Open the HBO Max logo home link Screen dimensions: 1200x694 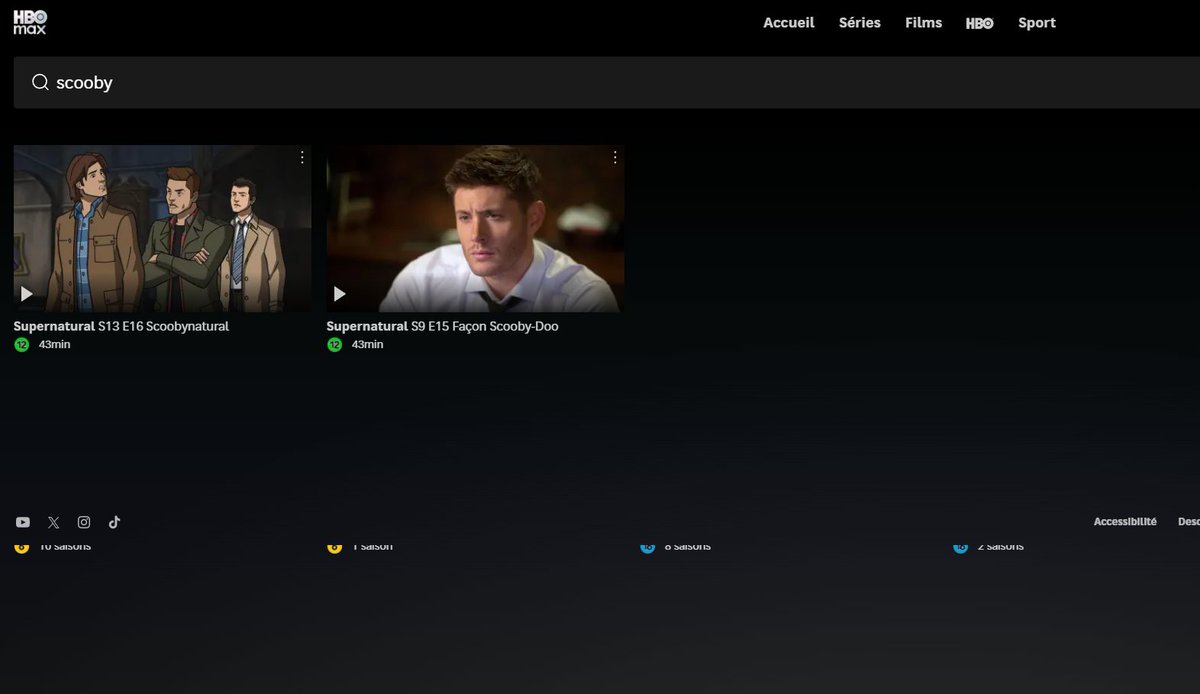click(30, 22)
